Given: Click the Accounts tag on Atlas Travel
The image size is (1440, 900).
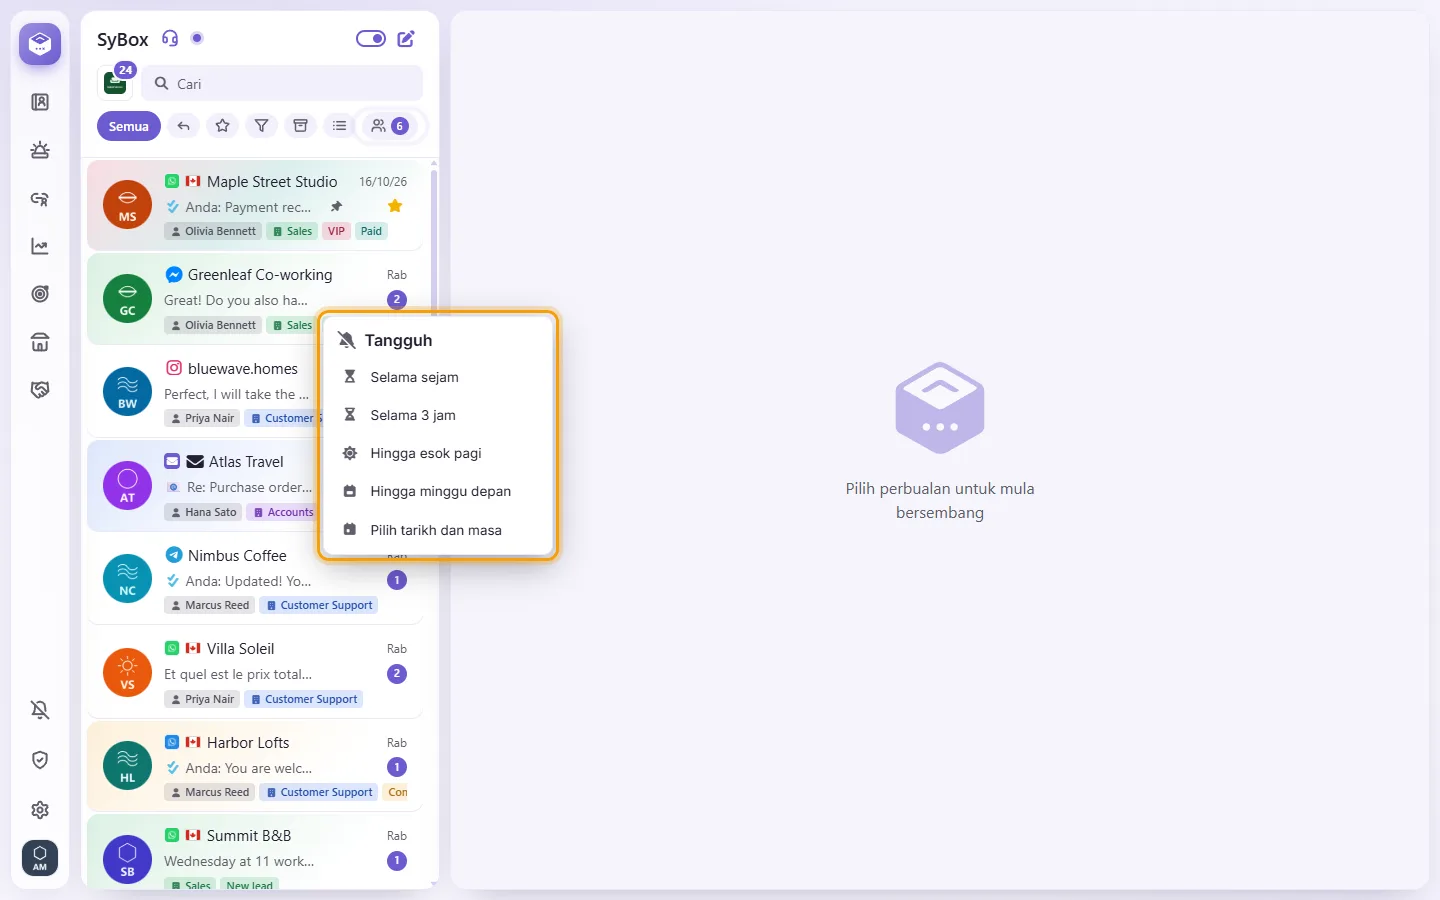Looking at the screenshot, I should (x=283, y=512).
